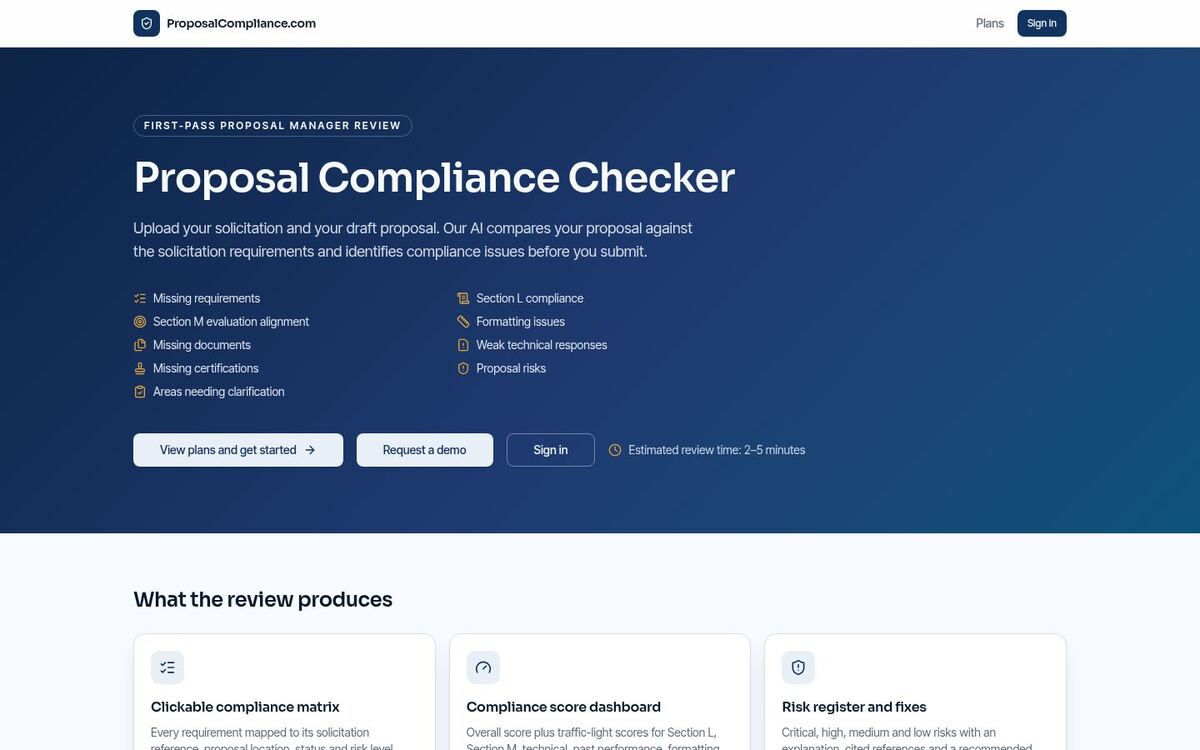Image resolution: width=1200 pixels, height=750 pixels.
Task: Click the Proposal Compliance Checker heading
Action: [x=434, y=177]
